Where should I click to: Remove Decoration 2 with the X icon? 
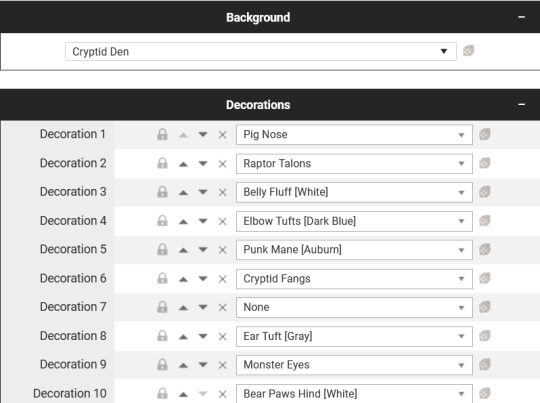pos(222,164)
